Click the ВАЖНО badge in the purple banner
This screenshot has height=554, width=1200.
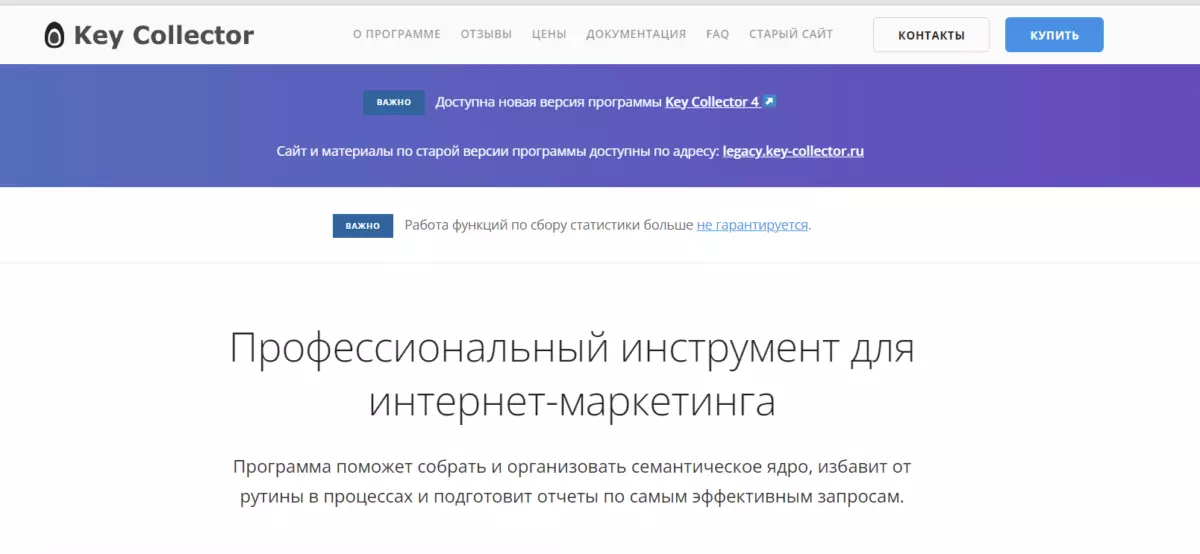click(x=394, y=102)
